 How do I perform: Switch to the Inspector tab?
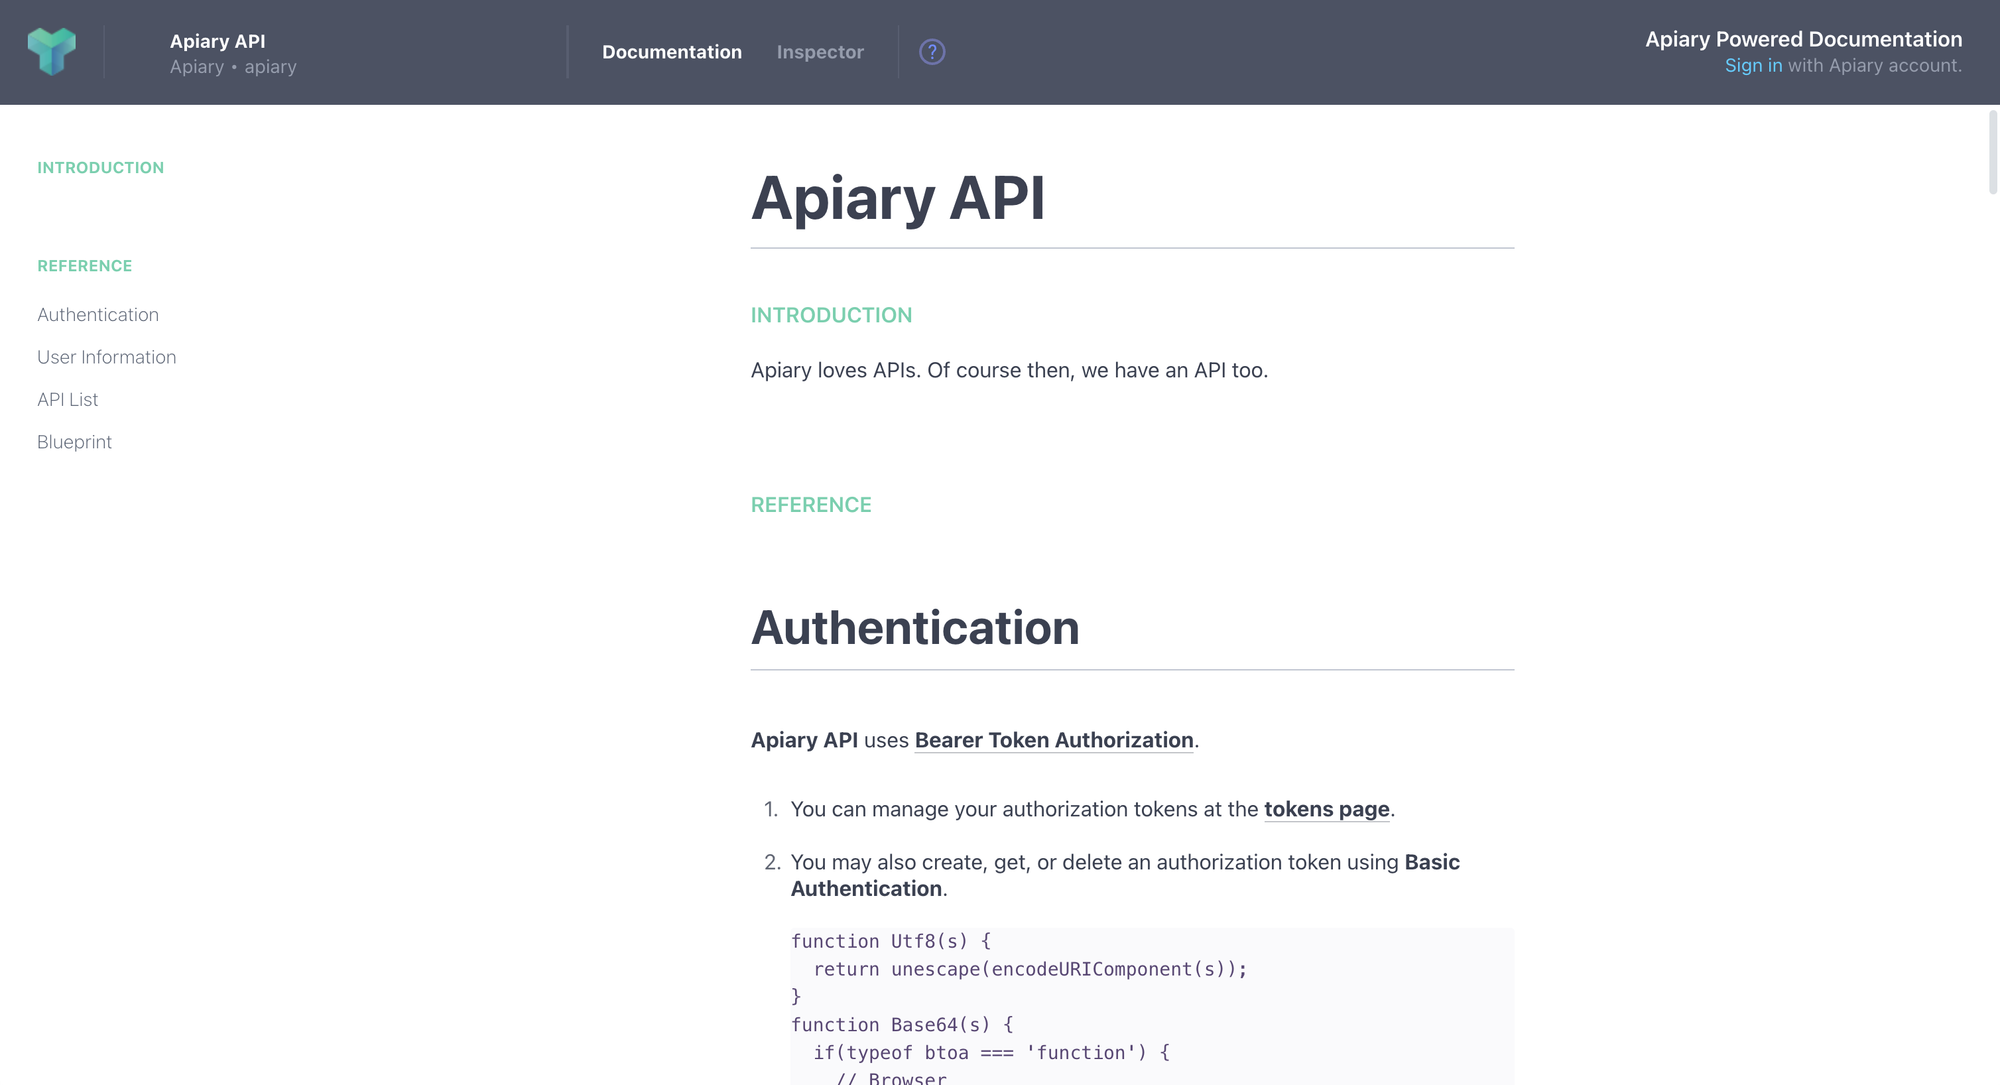point(819,51)
